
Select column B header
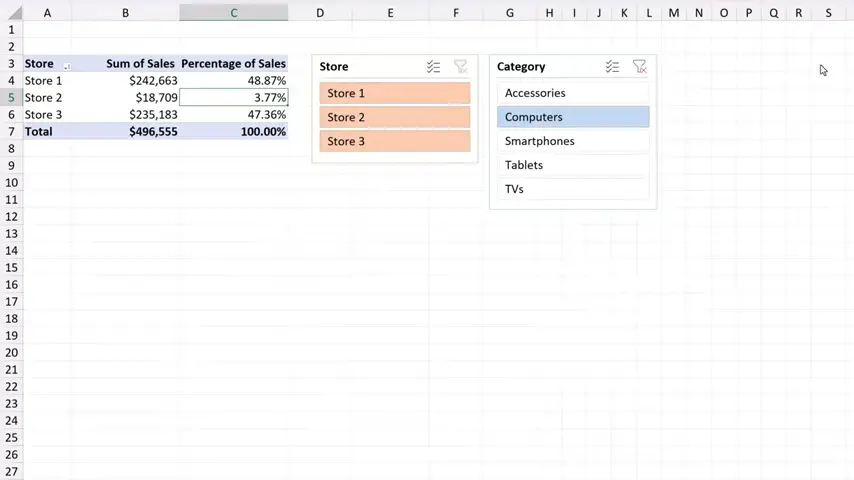tap(125, 12)
